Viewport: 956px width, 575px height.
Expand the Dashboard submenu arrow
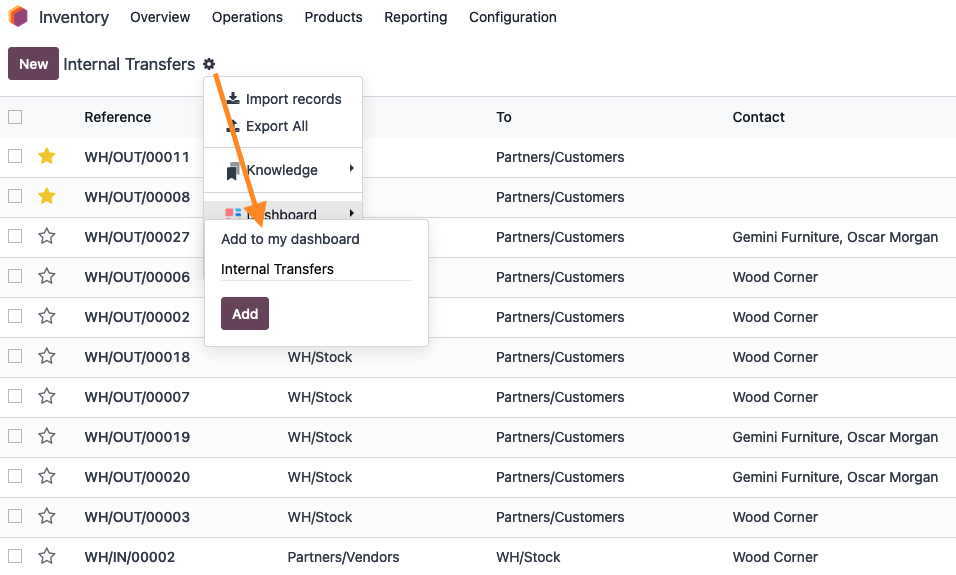pyautogui.click(x=351, y=213)
